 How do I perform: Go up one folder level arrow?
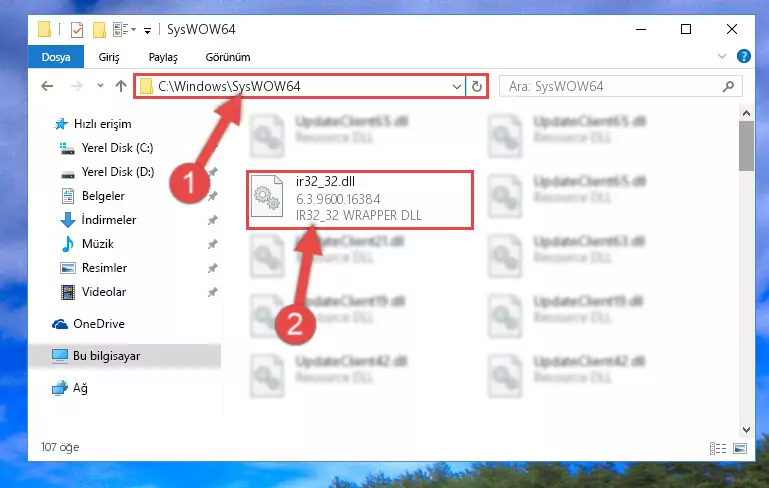121,86
